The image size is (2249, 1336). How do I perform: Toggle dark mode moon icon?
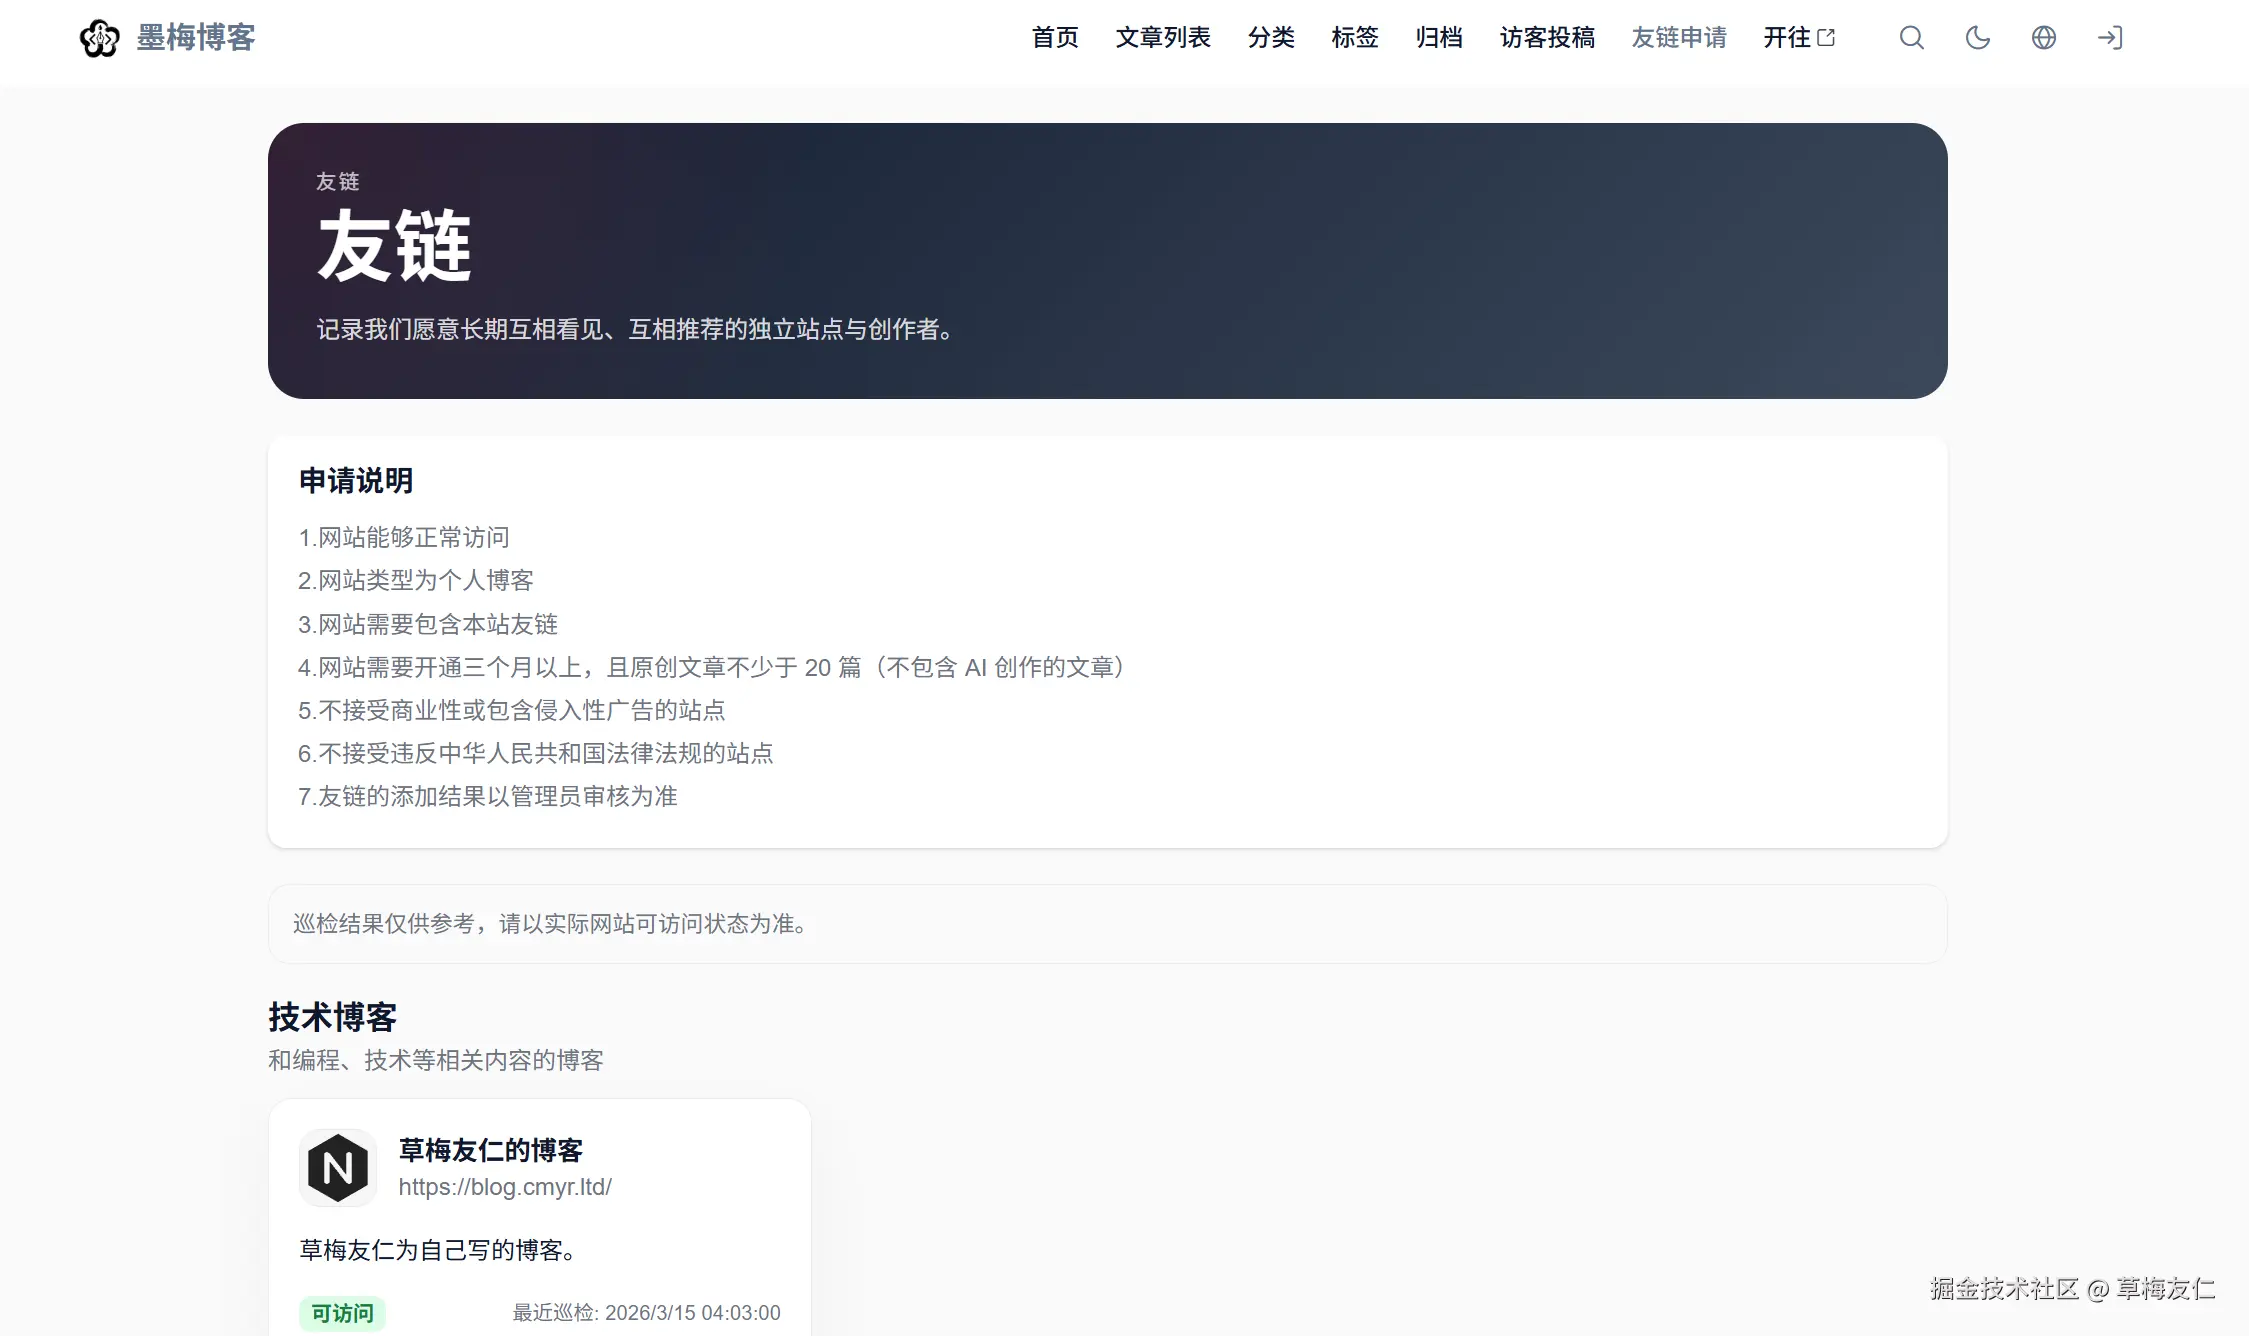(x=1977, y=38)
